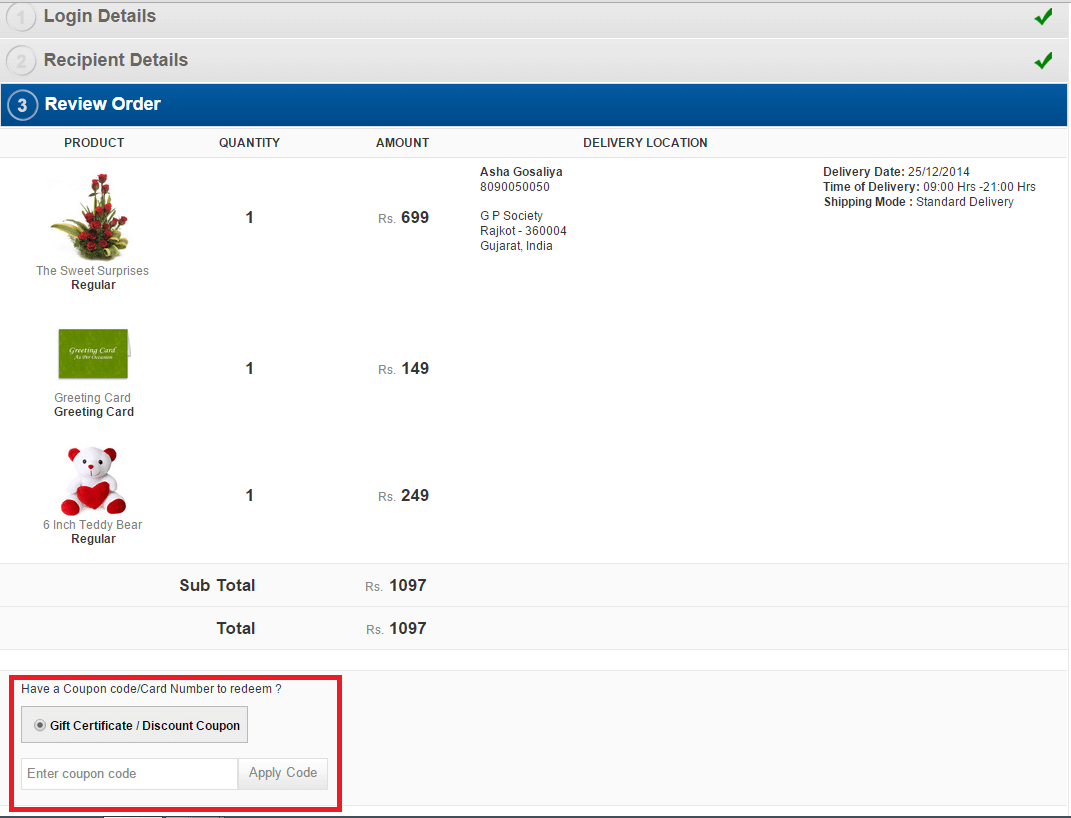Viewport: 1071px width, 818px height.
Task: Click the 6 Inch Teddy Bear thumbnail
Action: 92,481
